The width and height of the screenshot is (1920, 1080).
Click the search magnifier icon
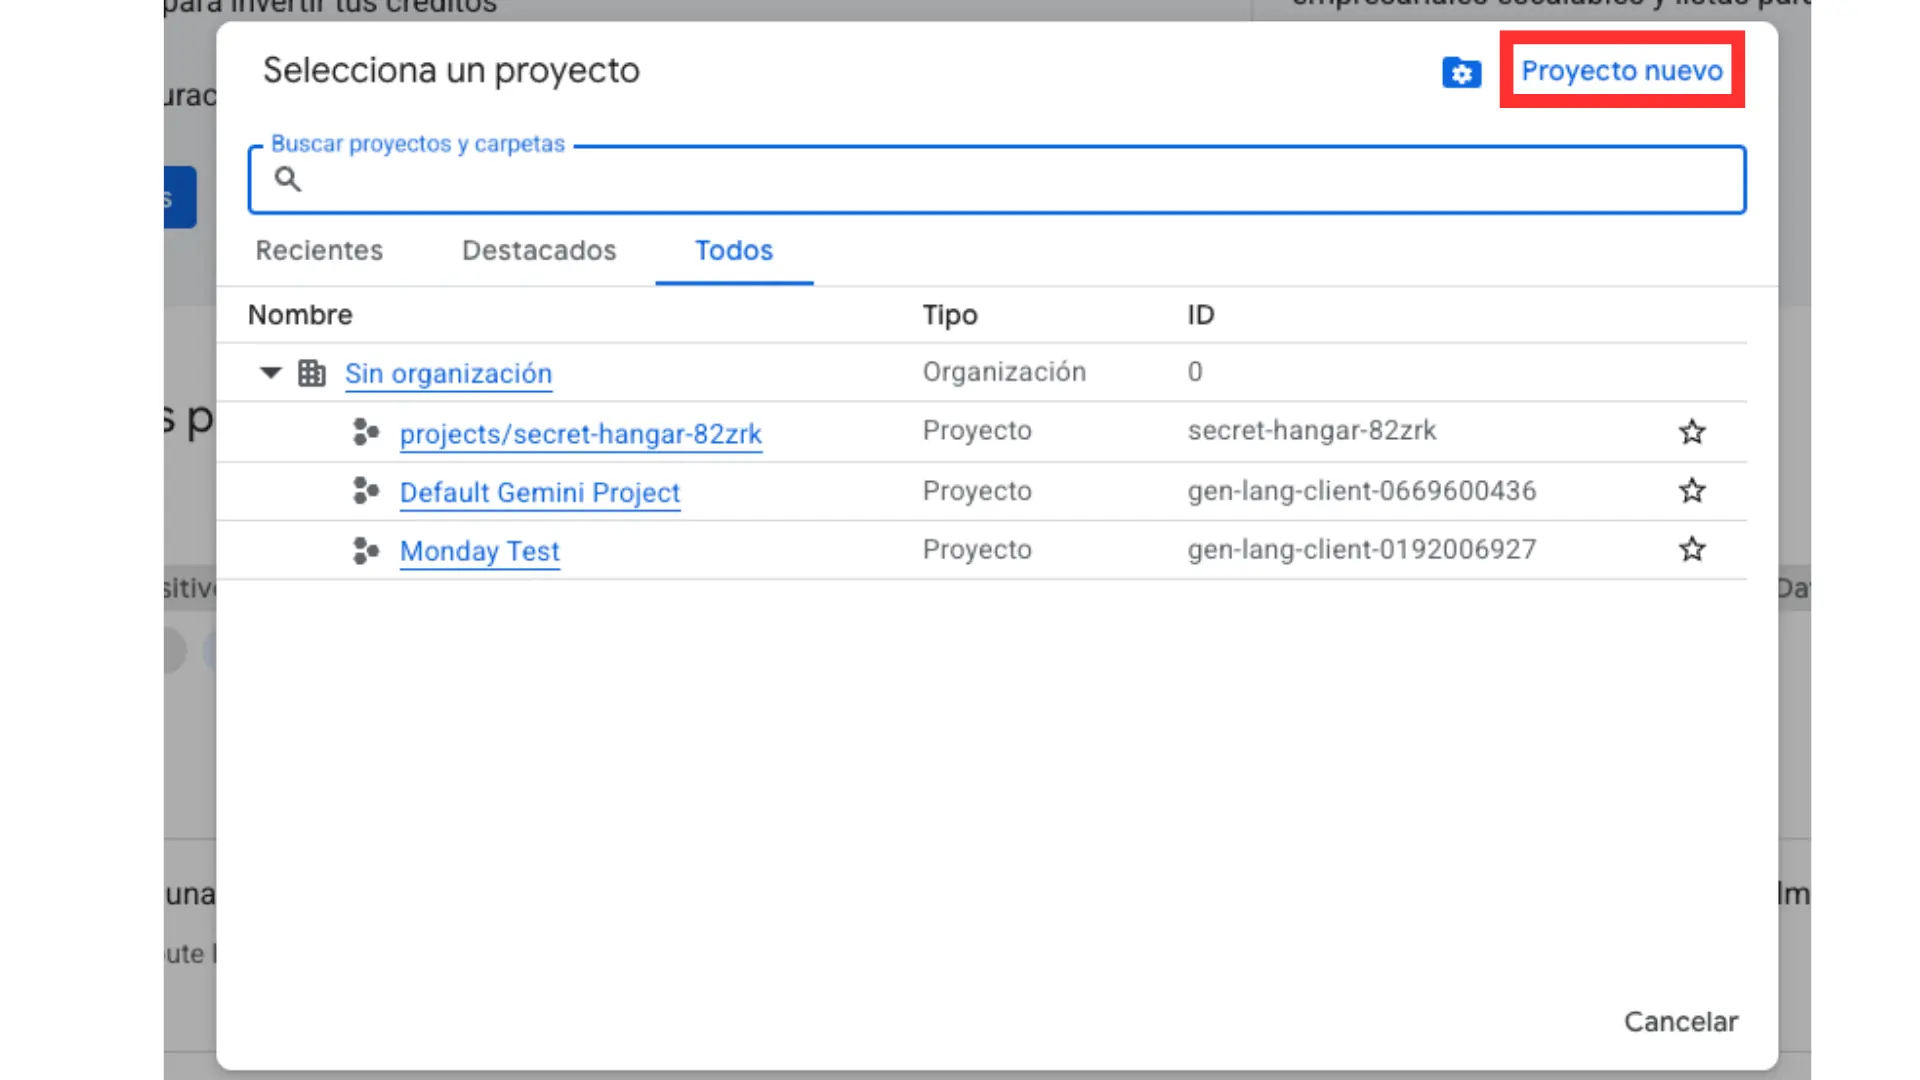point(288,179)
